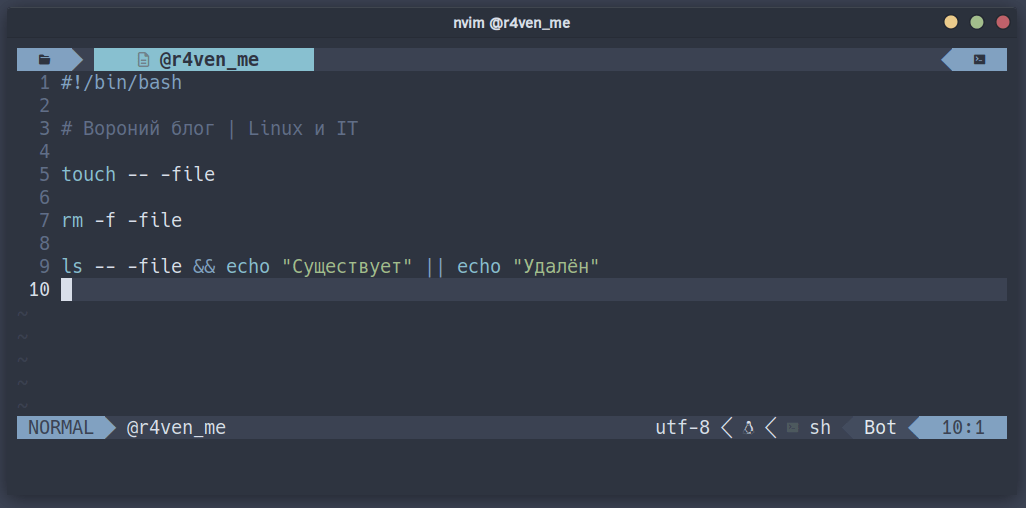Click the terminal icon at tabline right
This screenshot has width=1026, height=508.
[979, 60]
